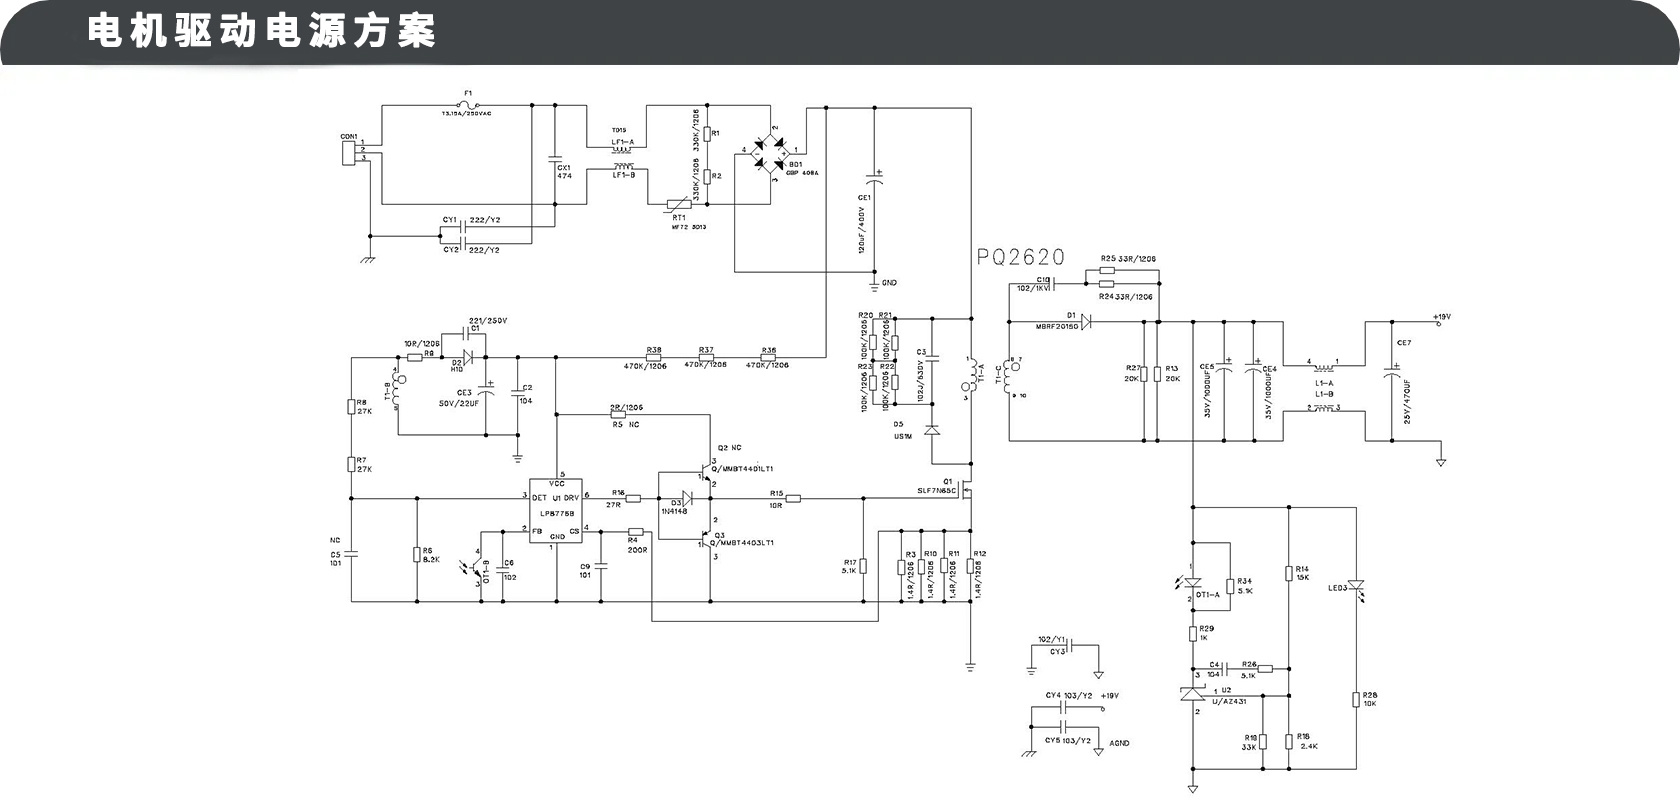Click the R25 33R/1206 label
This screenshot has height=800, width=1680.
pyautogui.click(x=1128, y=259)
